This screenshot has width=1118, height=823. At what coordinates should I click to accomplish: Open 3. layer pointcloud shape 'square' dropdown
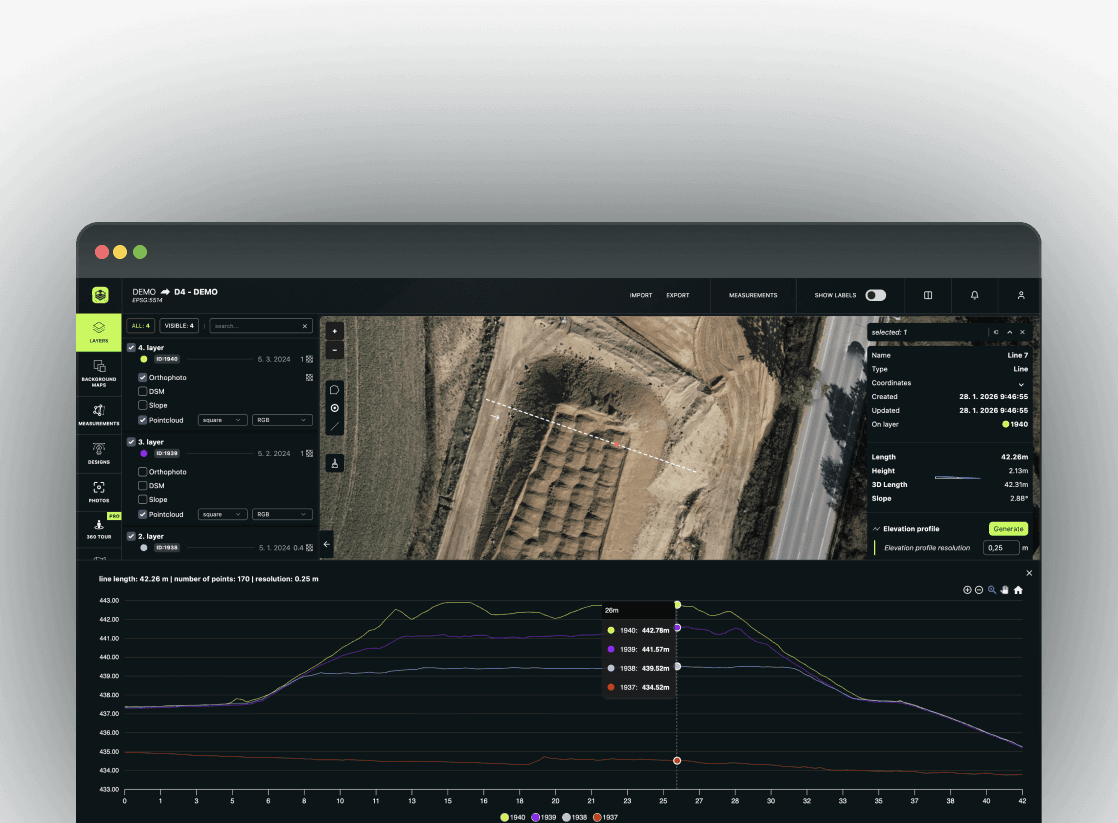click(222, 514)
